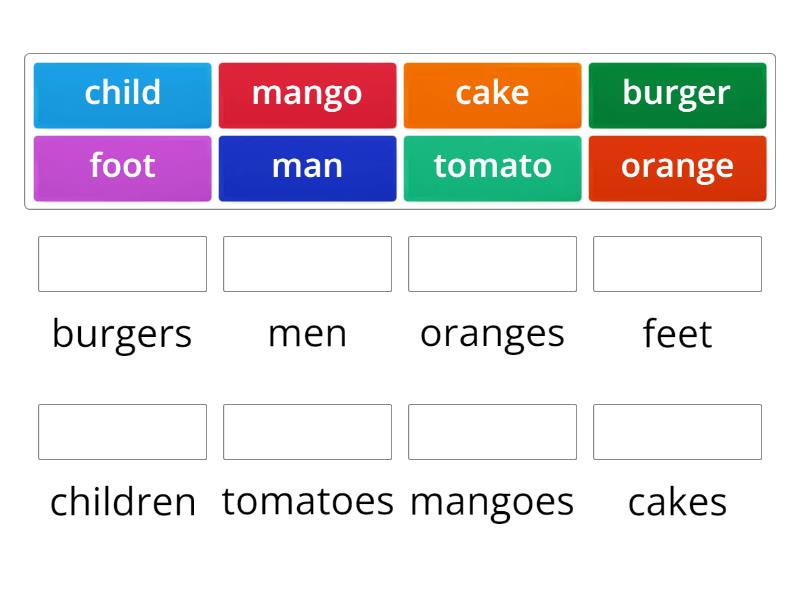Click the answer box above 'feet'
The image size is (800, 600).
(x=677, y=264)
